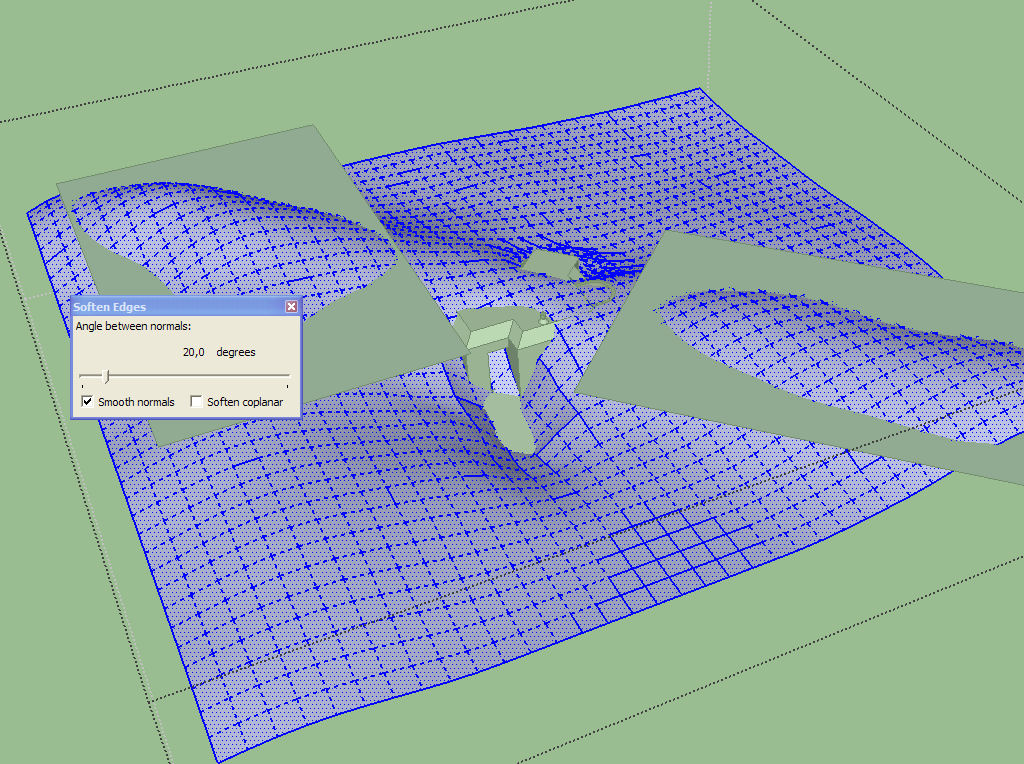Click the Soften Edges title bar text
Image resolution: width=1024 pixels, height=764 pixels.
pyautogui.click(x=110, y=307)
